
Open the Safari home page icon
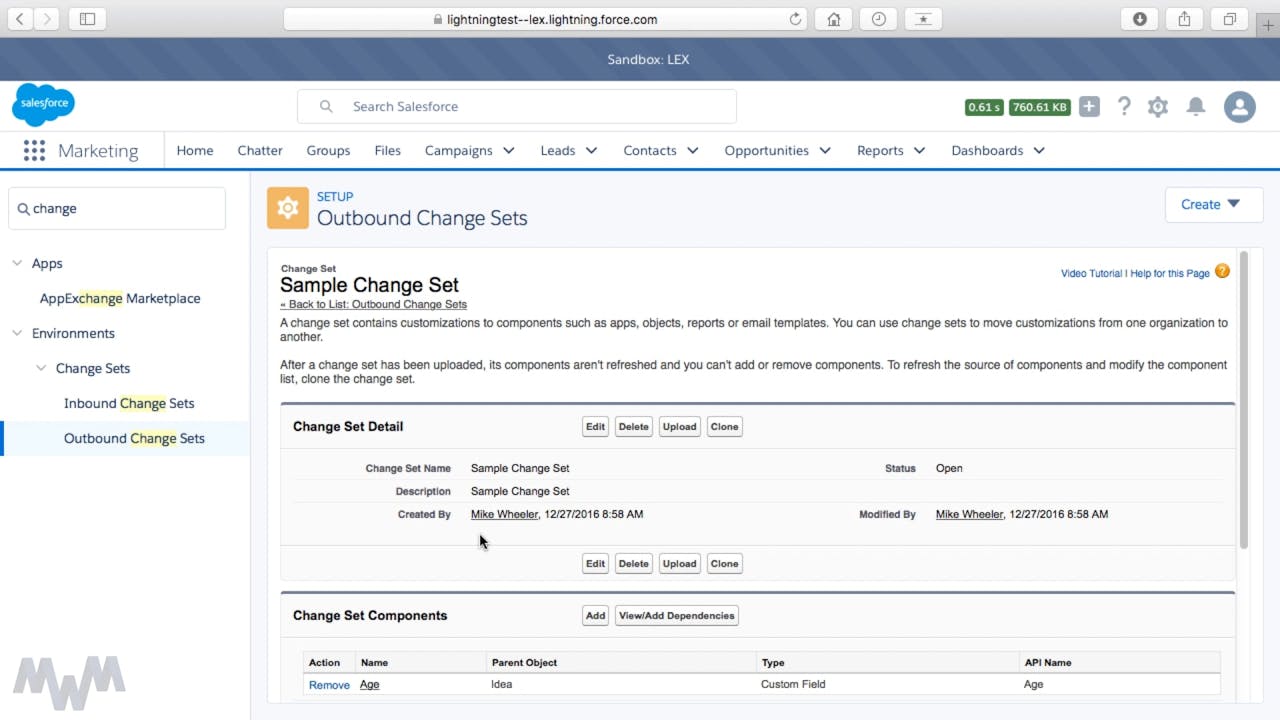tap(833, 19)
